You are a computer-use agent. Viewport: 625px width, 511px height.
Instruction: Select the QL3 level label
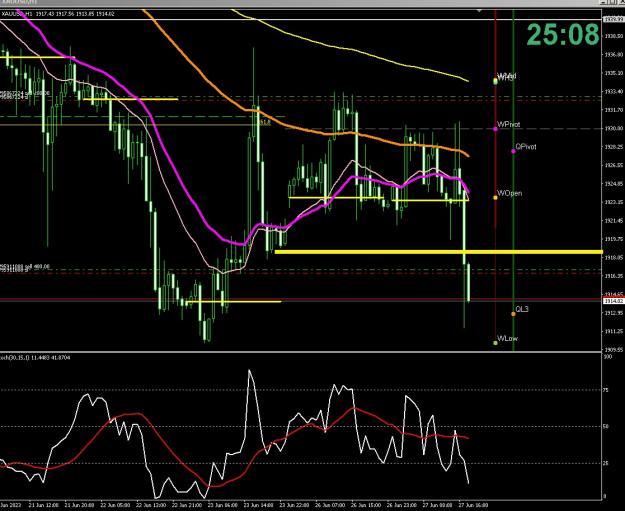(522, 309)
